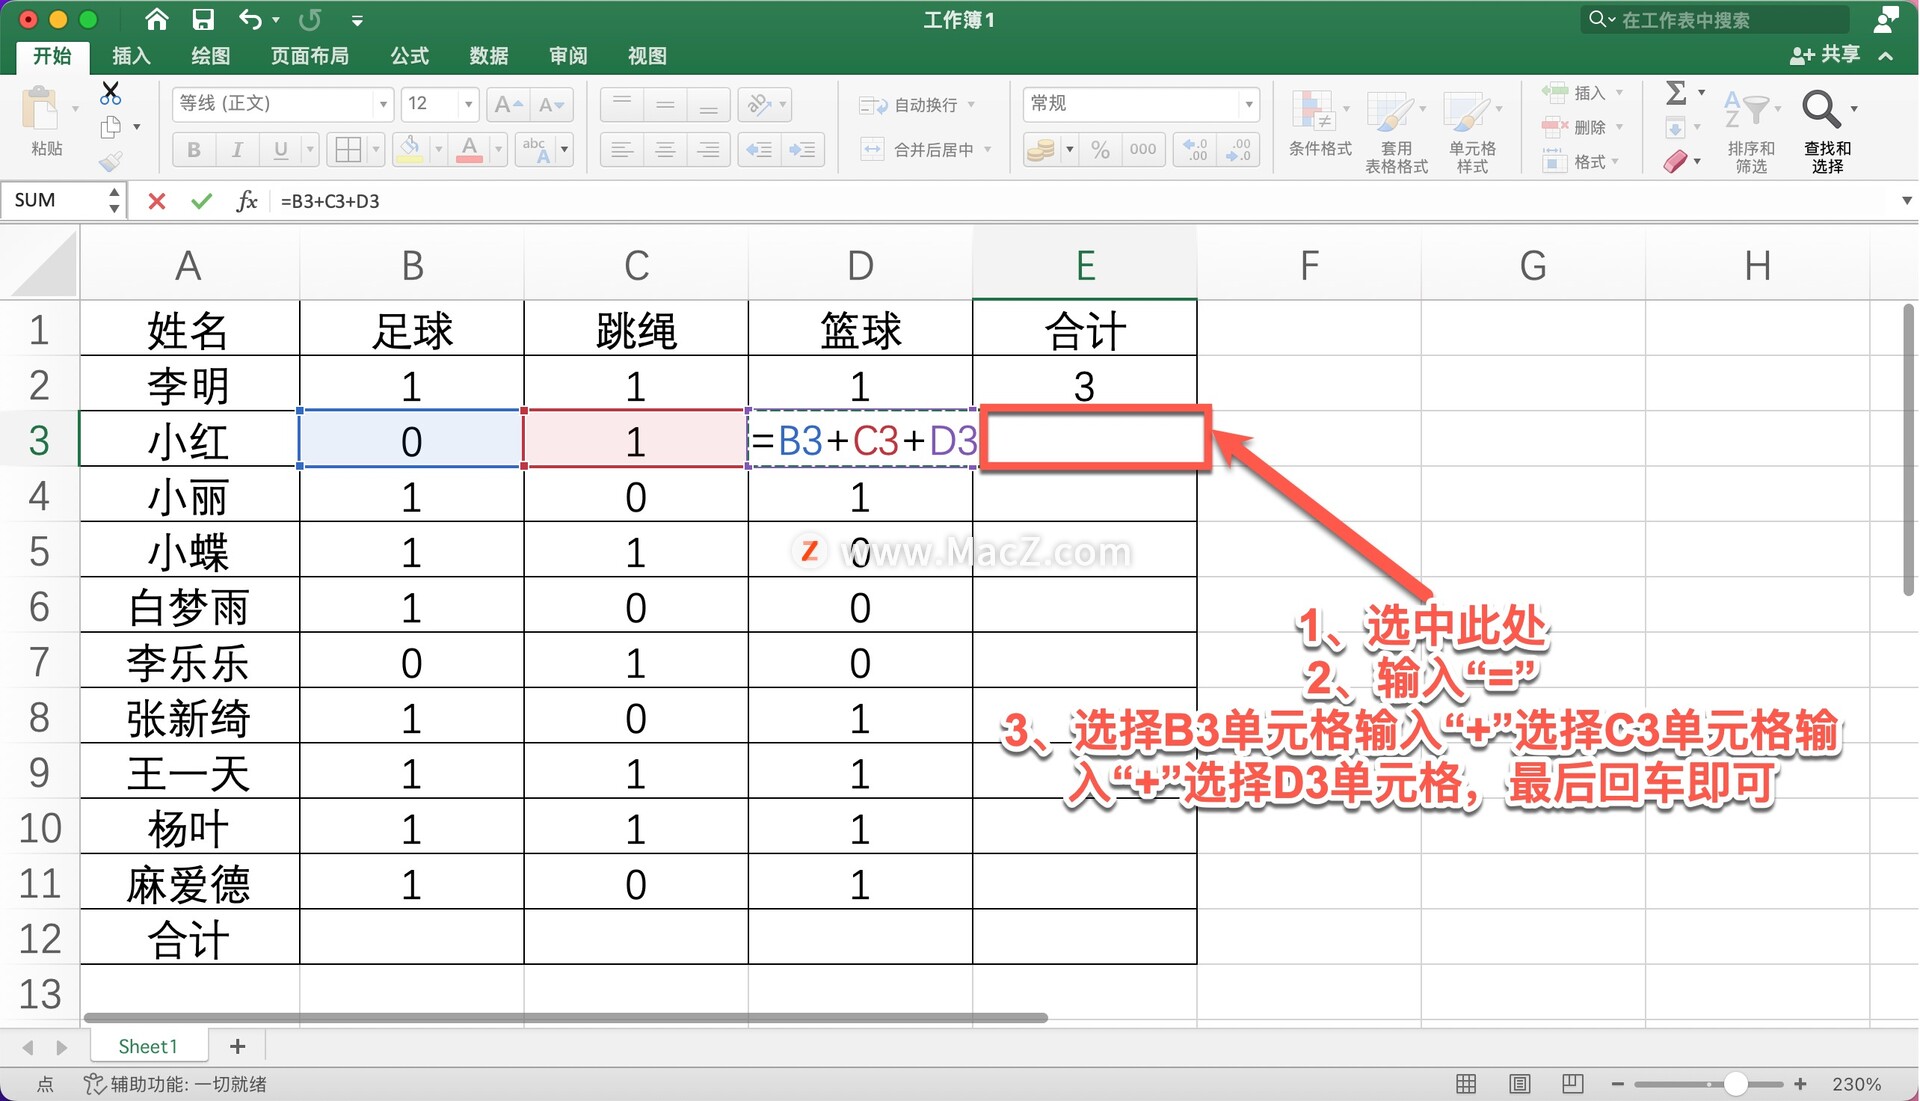
Task: Open the font name dropdown 等线
Action: [x=382, y=103]
